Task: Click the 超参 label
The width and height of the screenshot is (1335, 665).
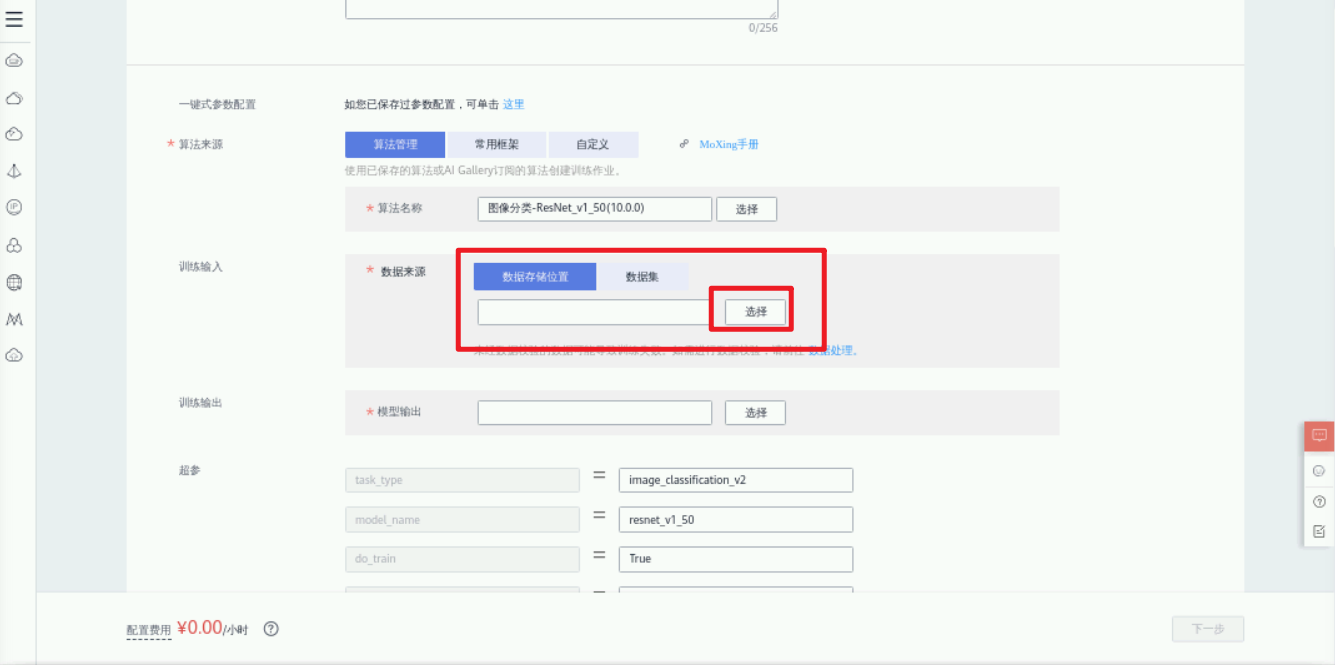Action: coord(189,469)
